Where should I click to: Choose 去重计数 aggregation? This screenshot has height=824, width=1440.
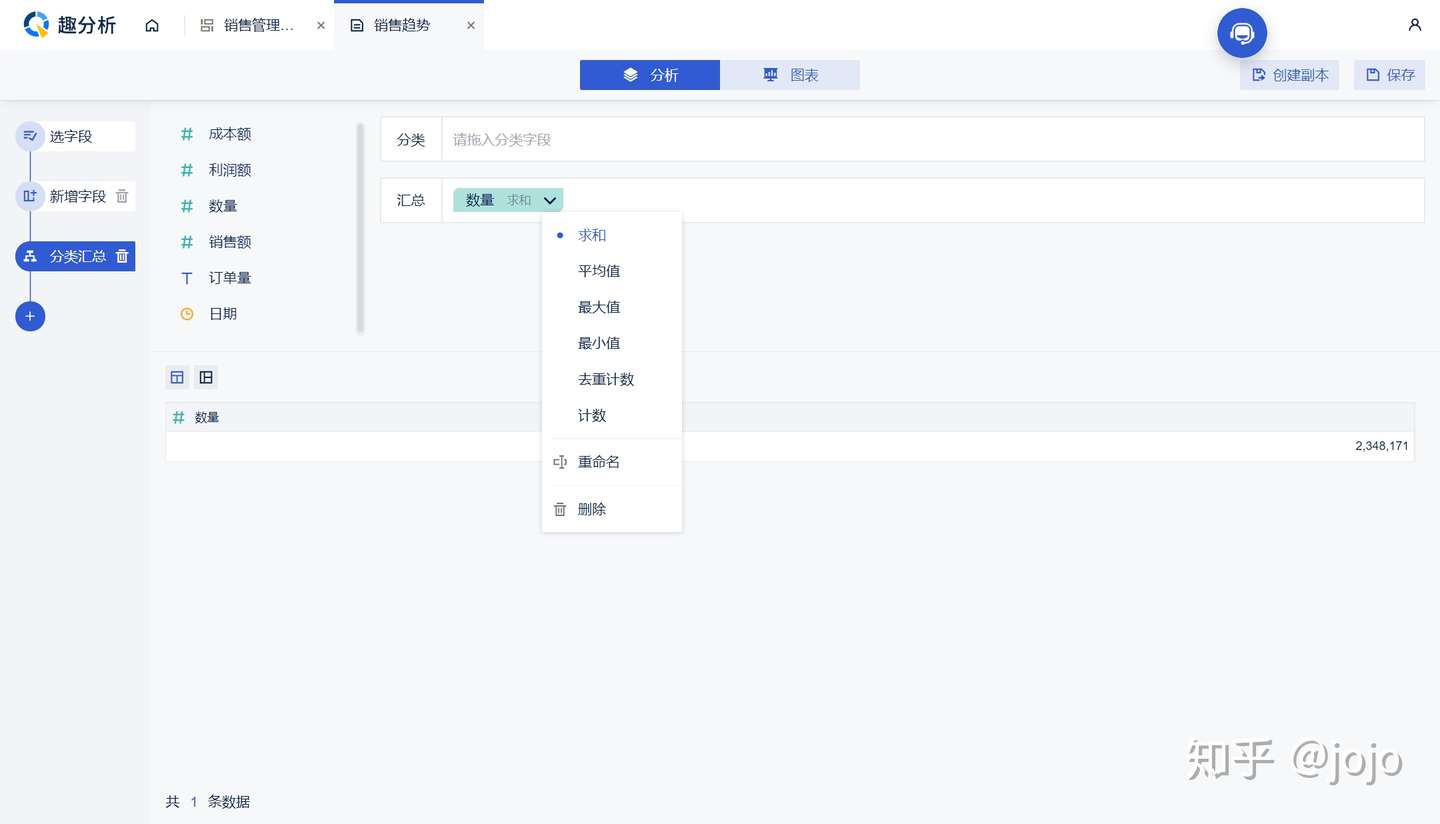pos(612,379)
